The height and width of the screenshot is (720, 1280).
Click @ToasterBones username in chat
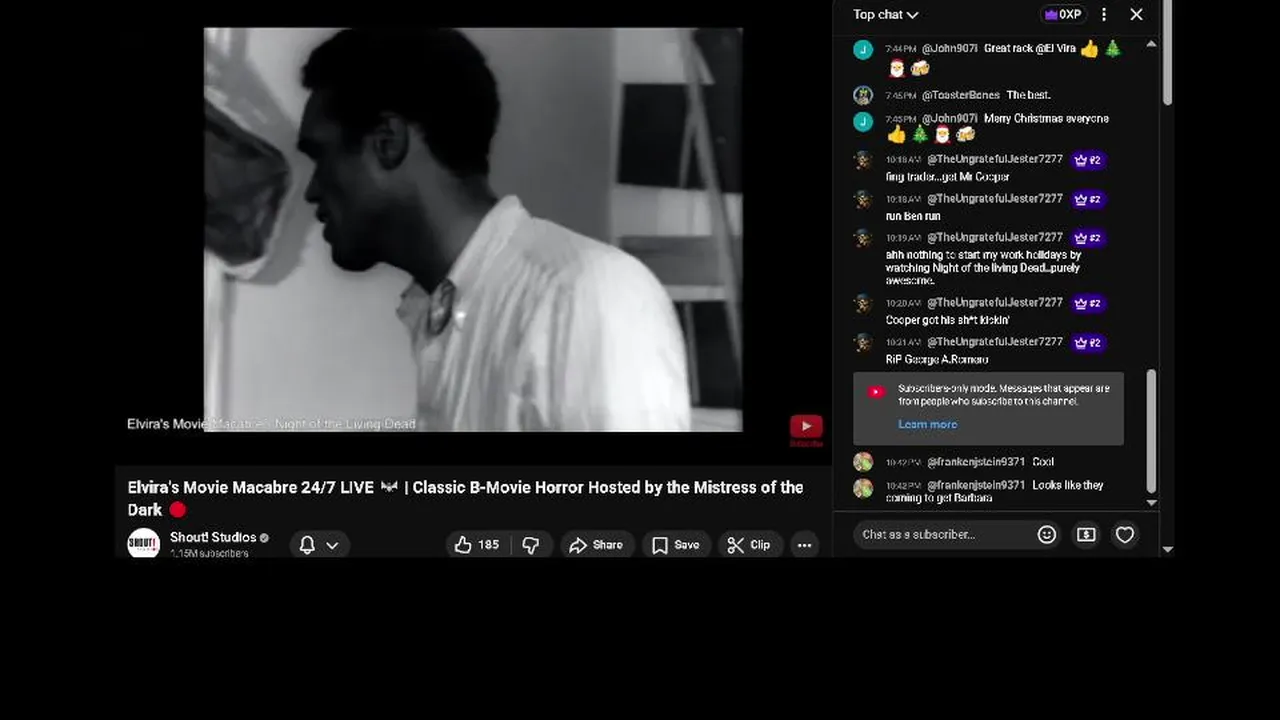(961, 95)
